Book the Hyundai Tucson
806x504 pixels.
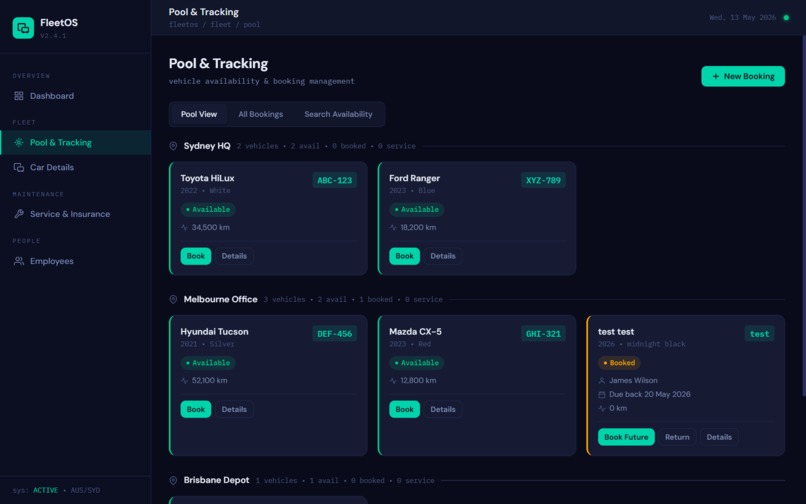tap(196, 409)
